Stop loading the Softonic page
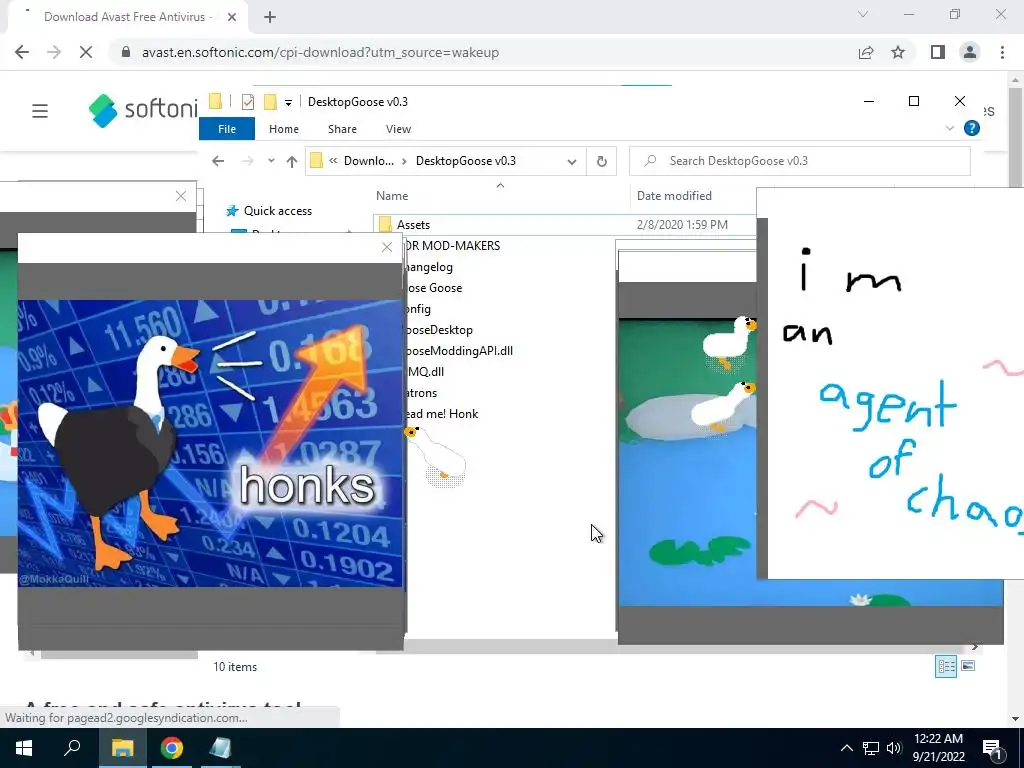The height and width of the screenshot is (768, 1024). [86, 52]
